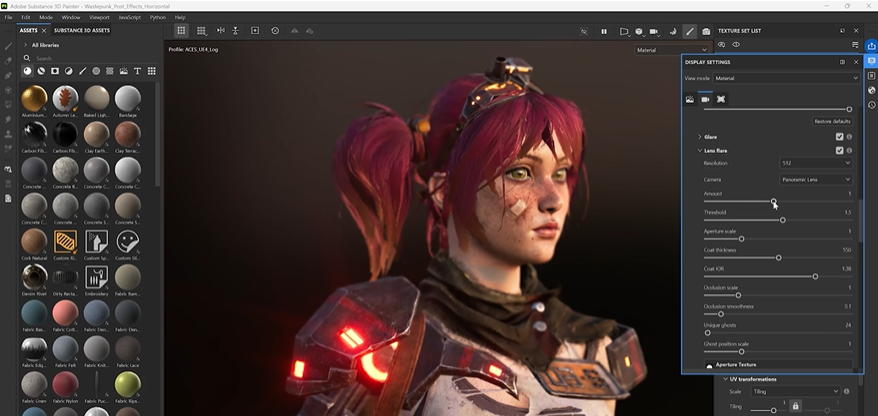Select the Text assets filter icon
The image size is (878, 416).
coord(151,71)
